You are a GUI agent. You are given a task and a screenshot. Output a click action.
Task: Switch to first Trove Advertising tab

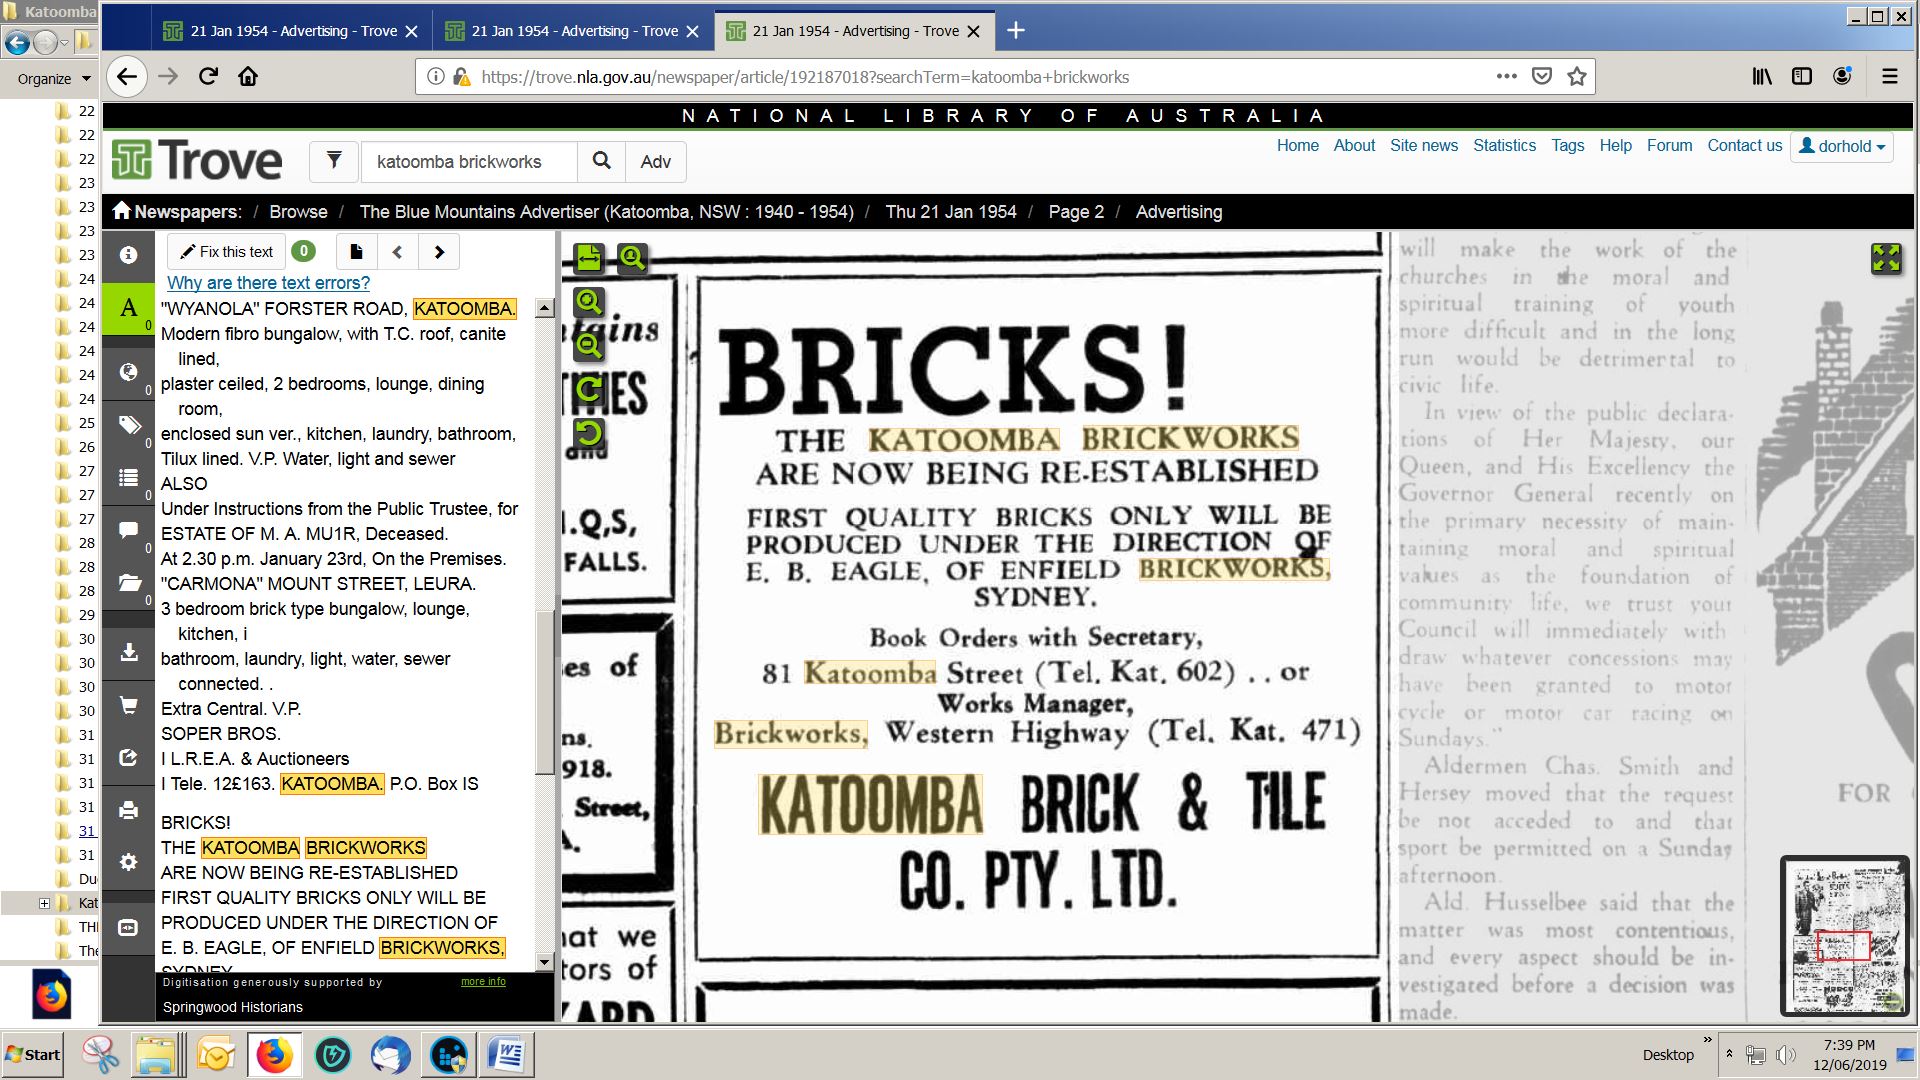pos(291,31)
